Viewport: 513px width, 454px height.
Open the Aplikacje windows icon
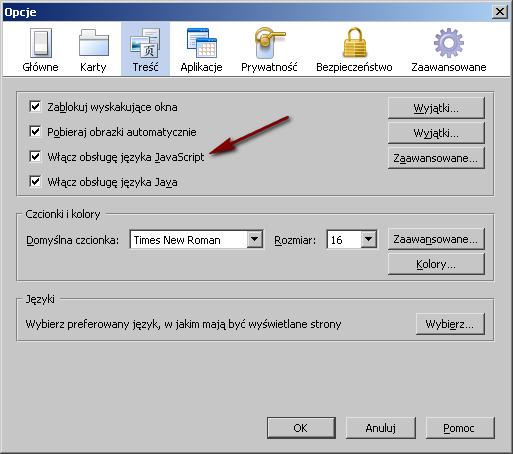click(x=202, y=43)
